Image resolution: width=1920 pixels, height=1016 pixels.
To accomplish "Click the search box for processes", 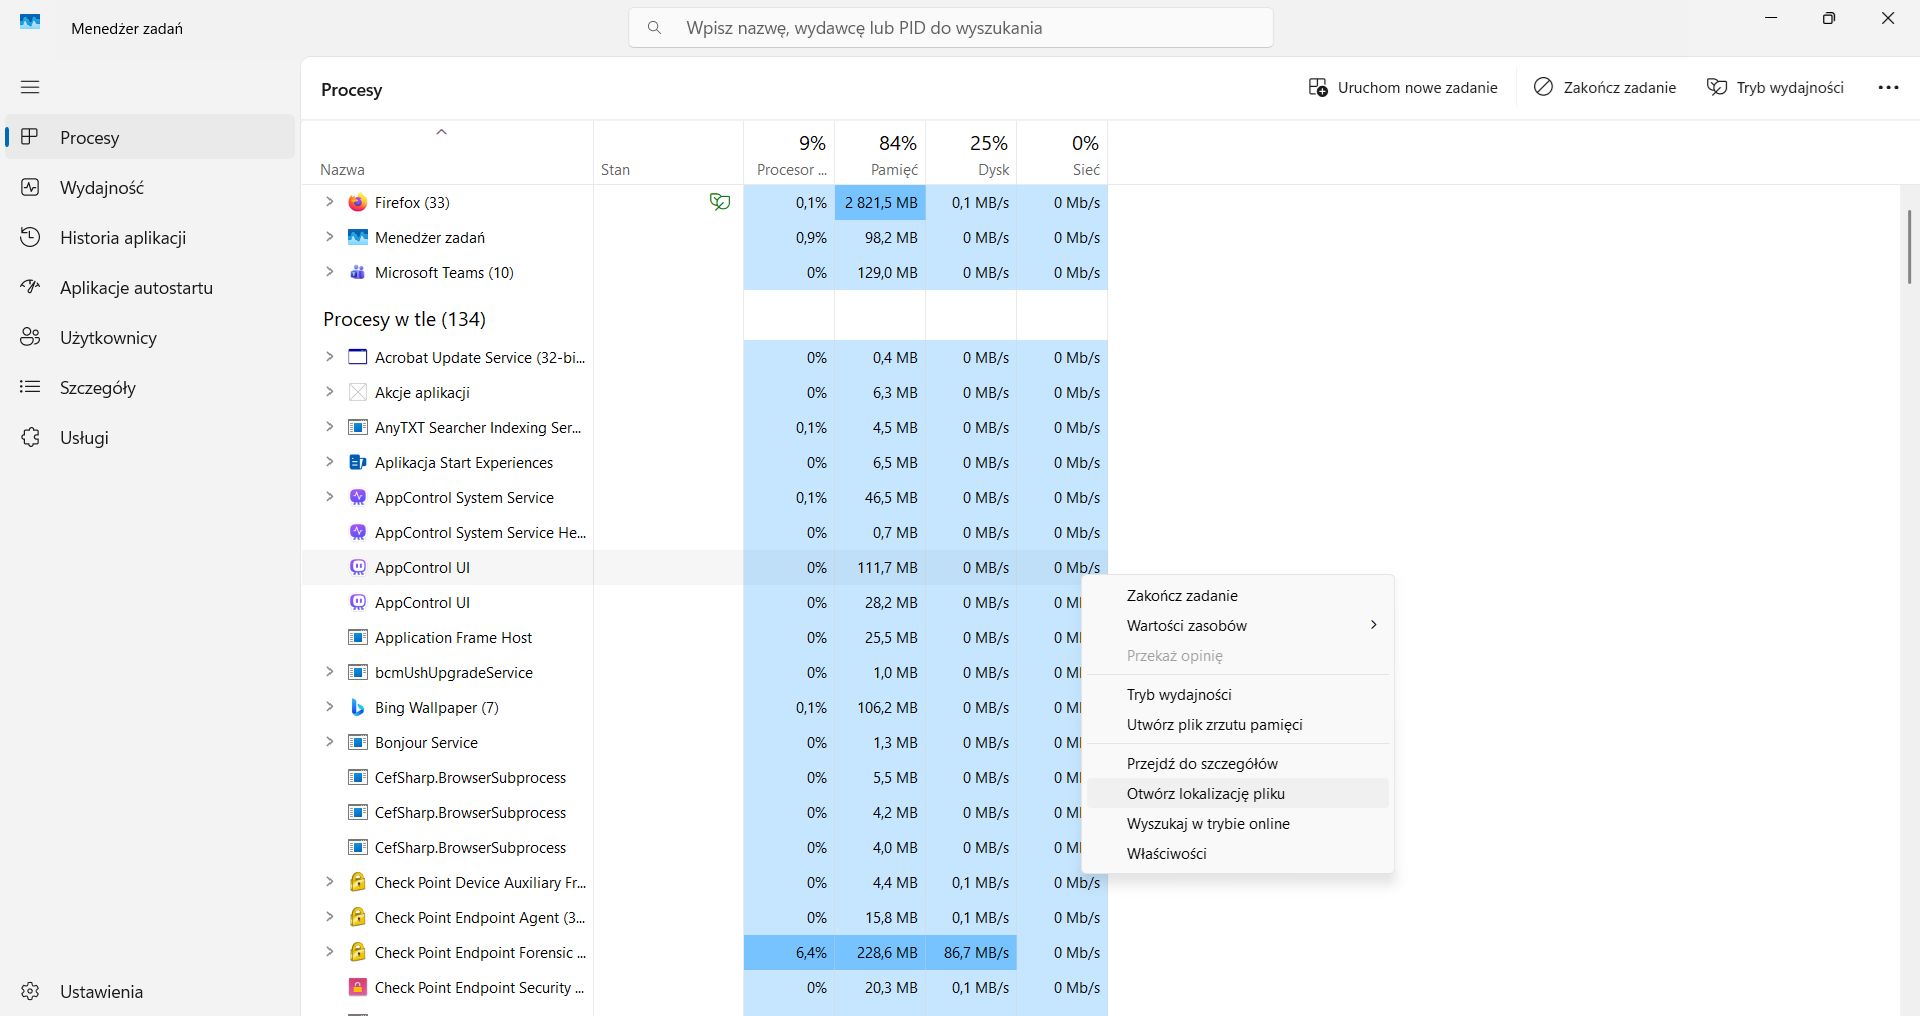I will pos(950,28).
